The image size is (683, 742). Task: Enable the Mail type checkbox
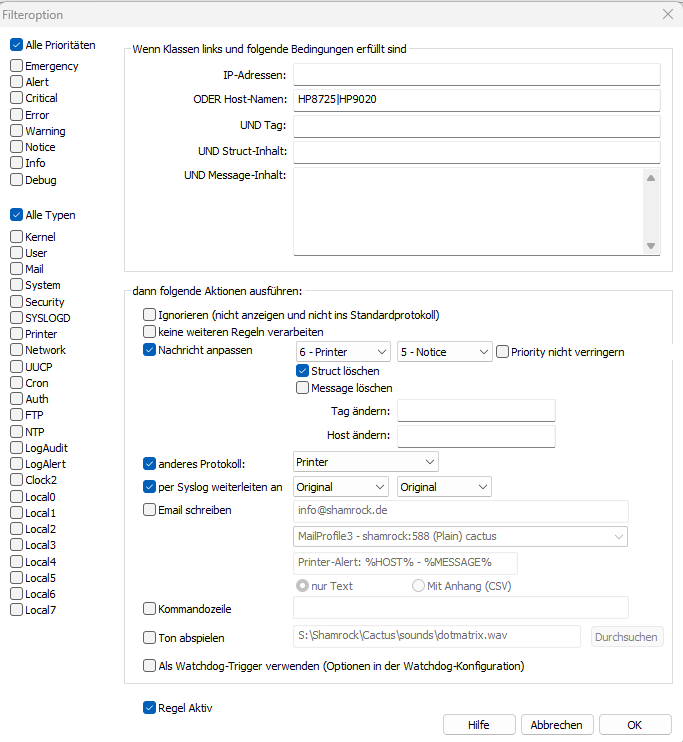click(17, 269)
